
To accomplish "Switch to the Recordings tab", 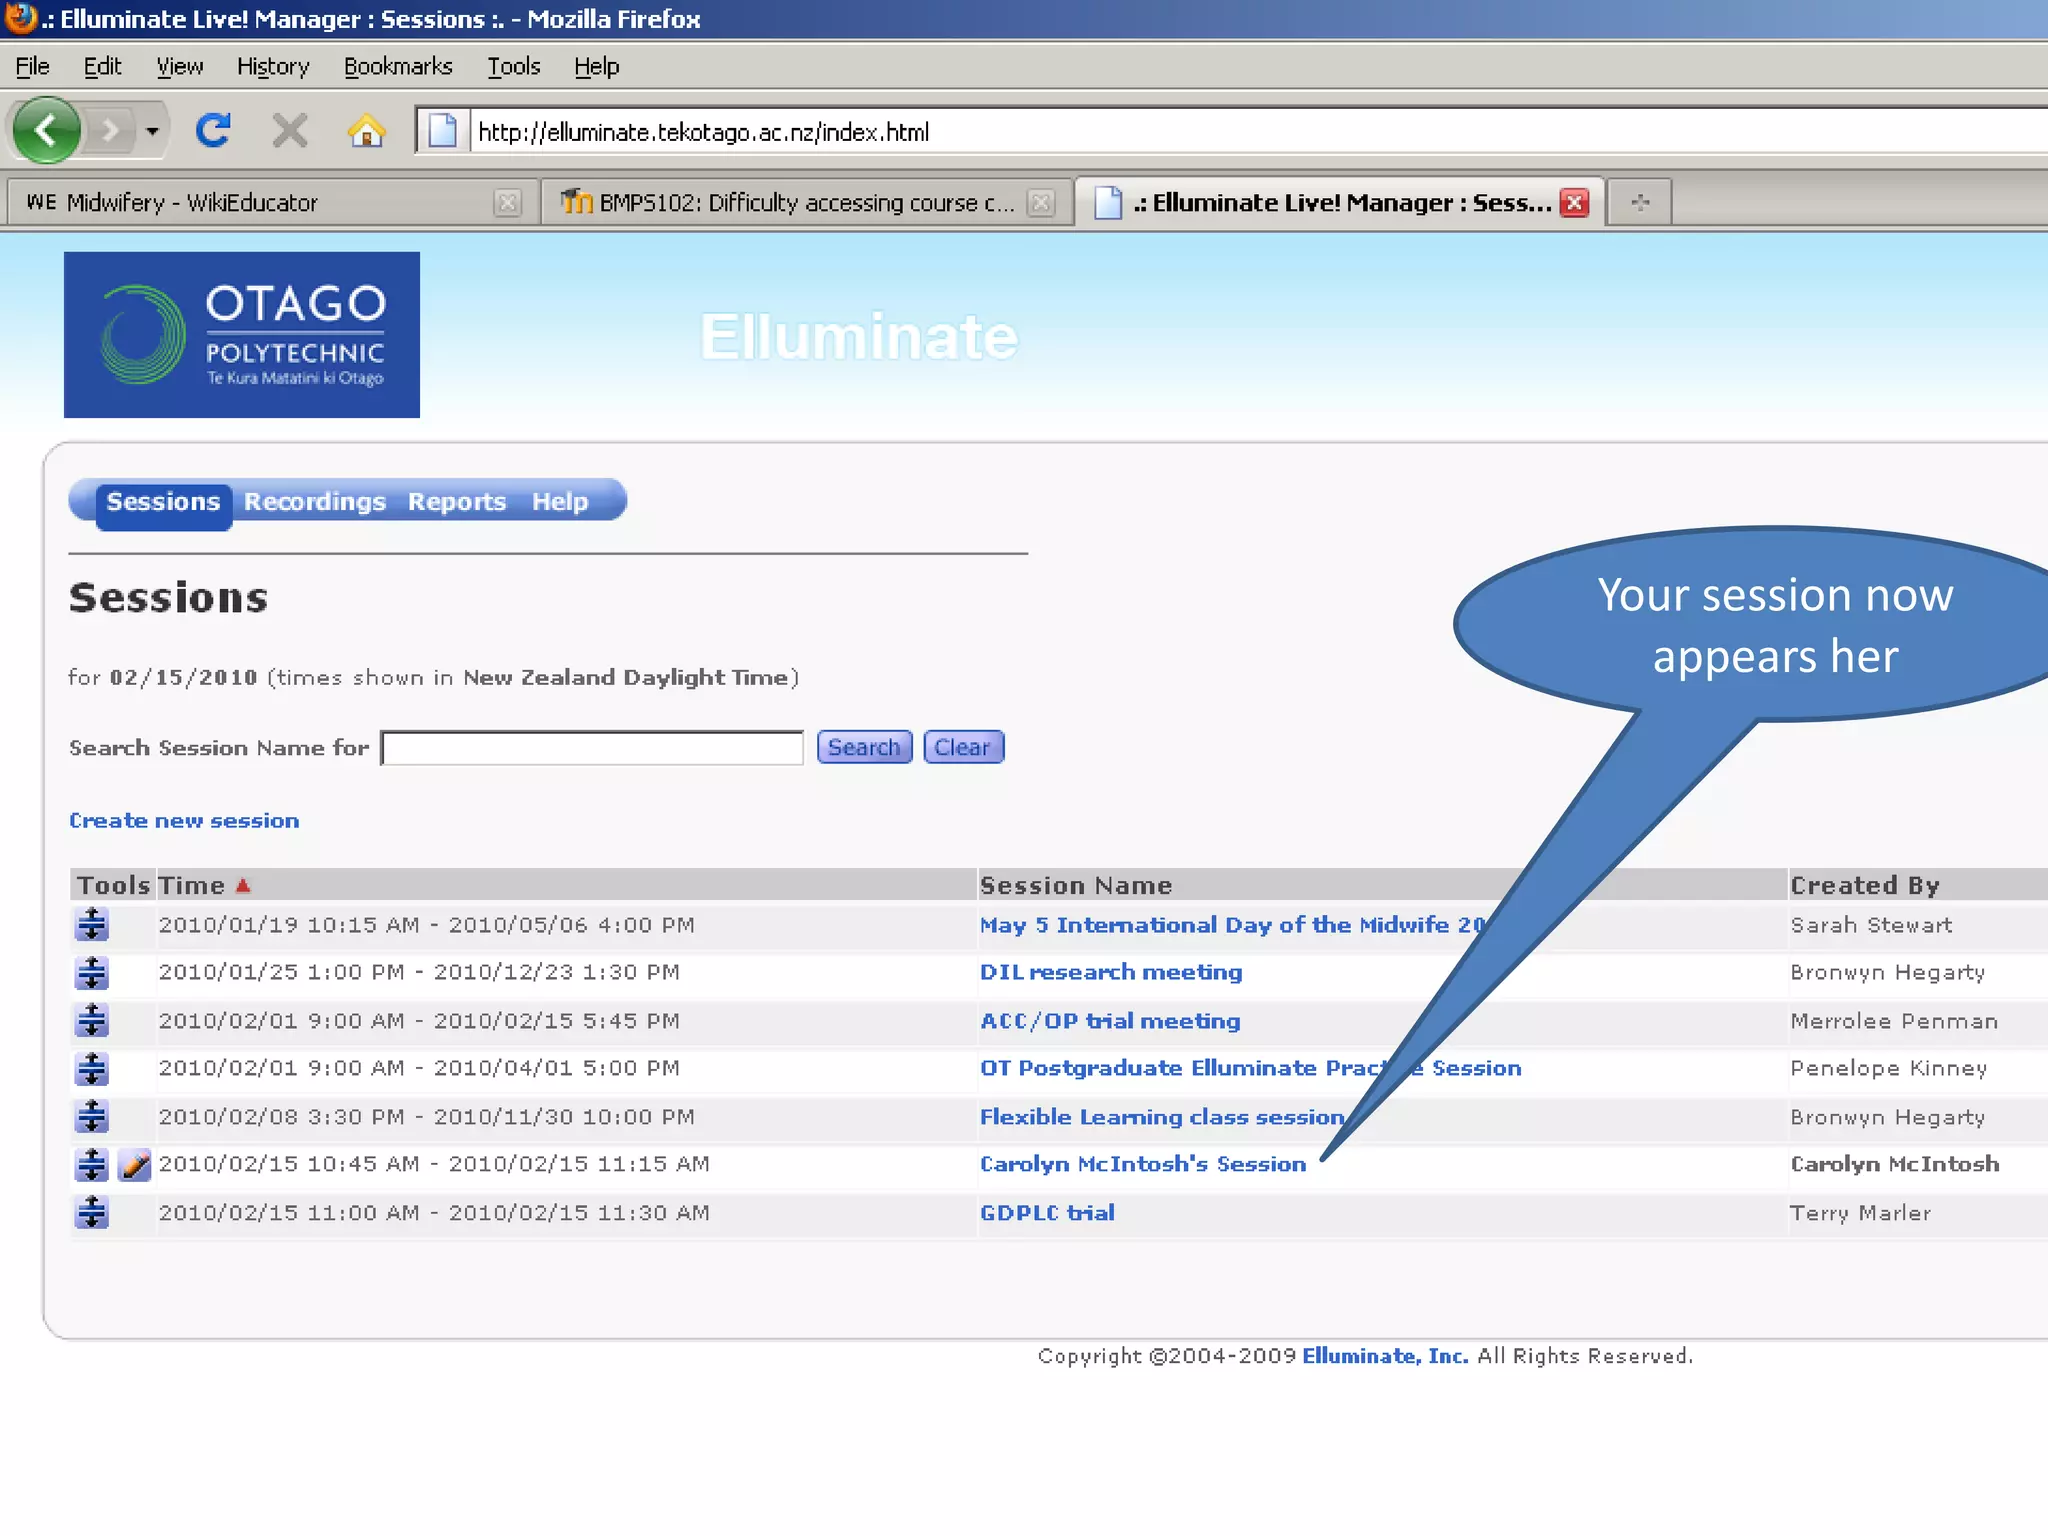I will click(x=314, y=502).
